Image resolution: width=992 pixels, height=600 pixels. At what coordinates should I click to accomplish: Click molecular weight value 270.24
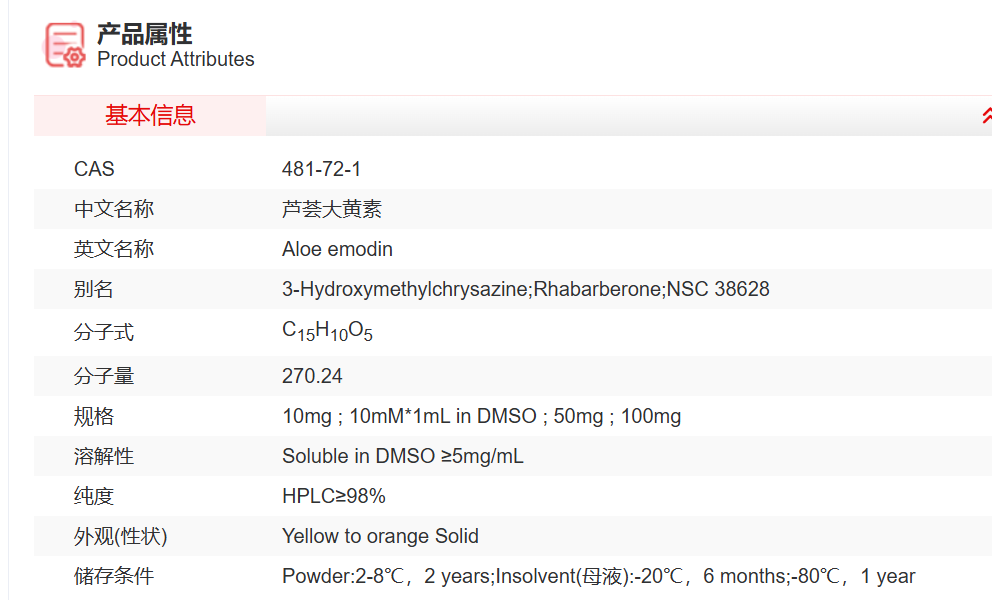click(x=312, y=376)
